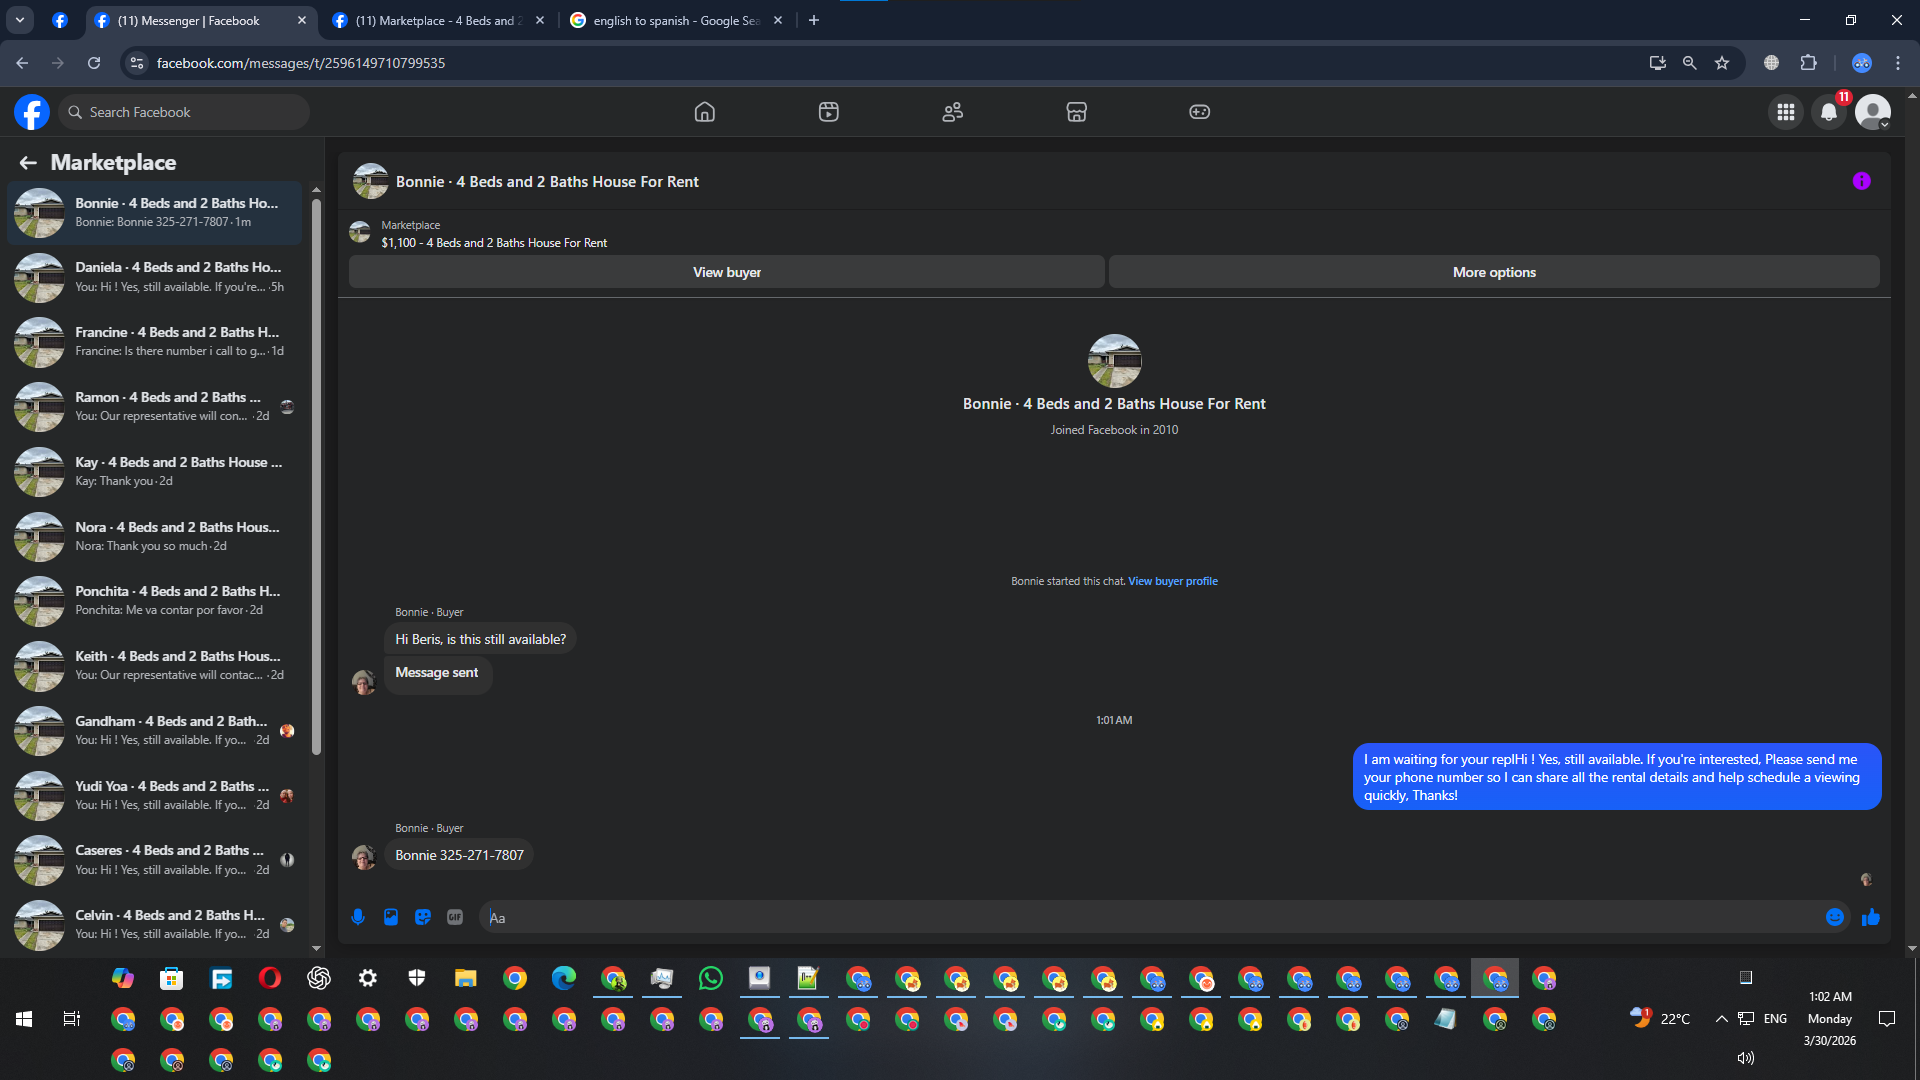The width and height of the screenshot is (1920, 1080).
Task: Open Keith's conversation
Action: click(x=155, y=666)
